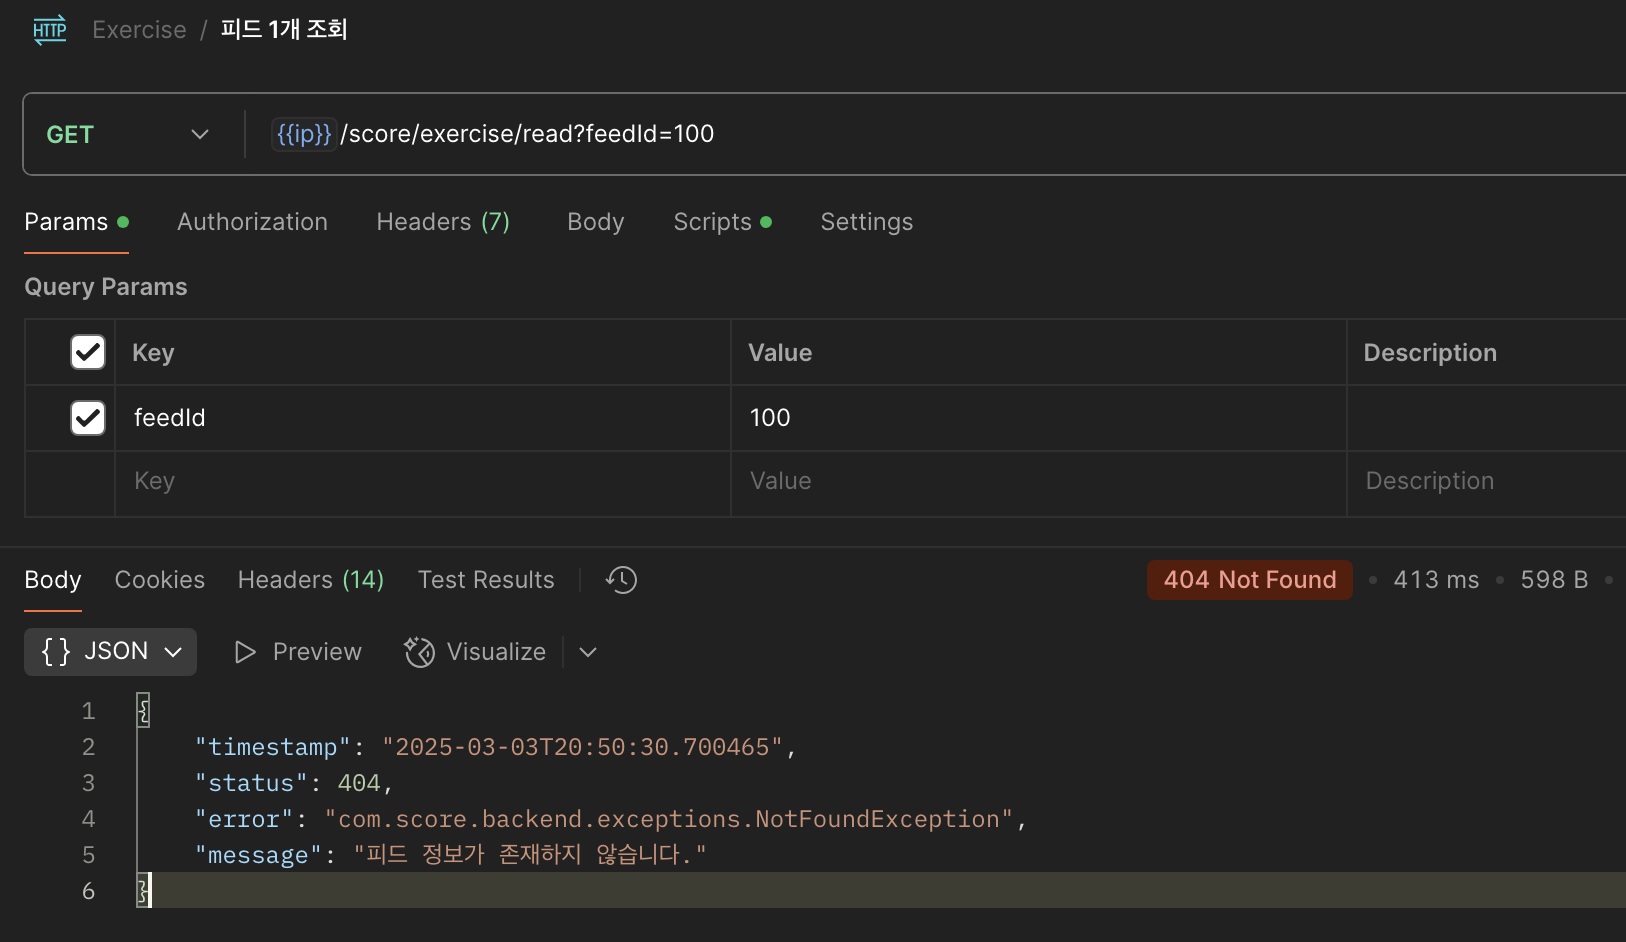Click the Visualize button
This screenshot has height=942, width=1626.
tap(475, 652)
